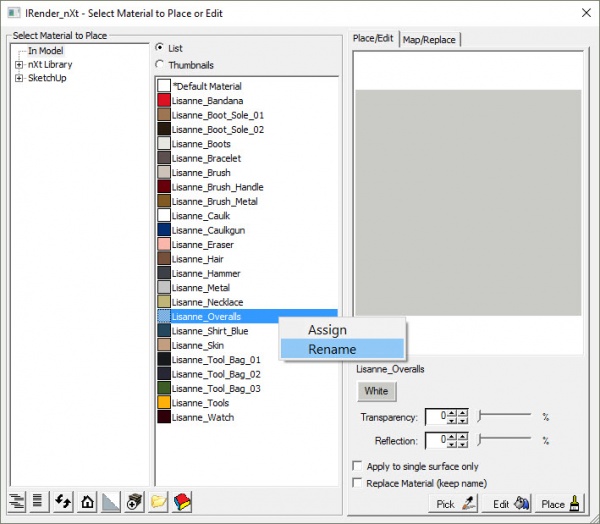Click the Transparency slider handle
Screen dimensions: 600x524
click(481, 414)
